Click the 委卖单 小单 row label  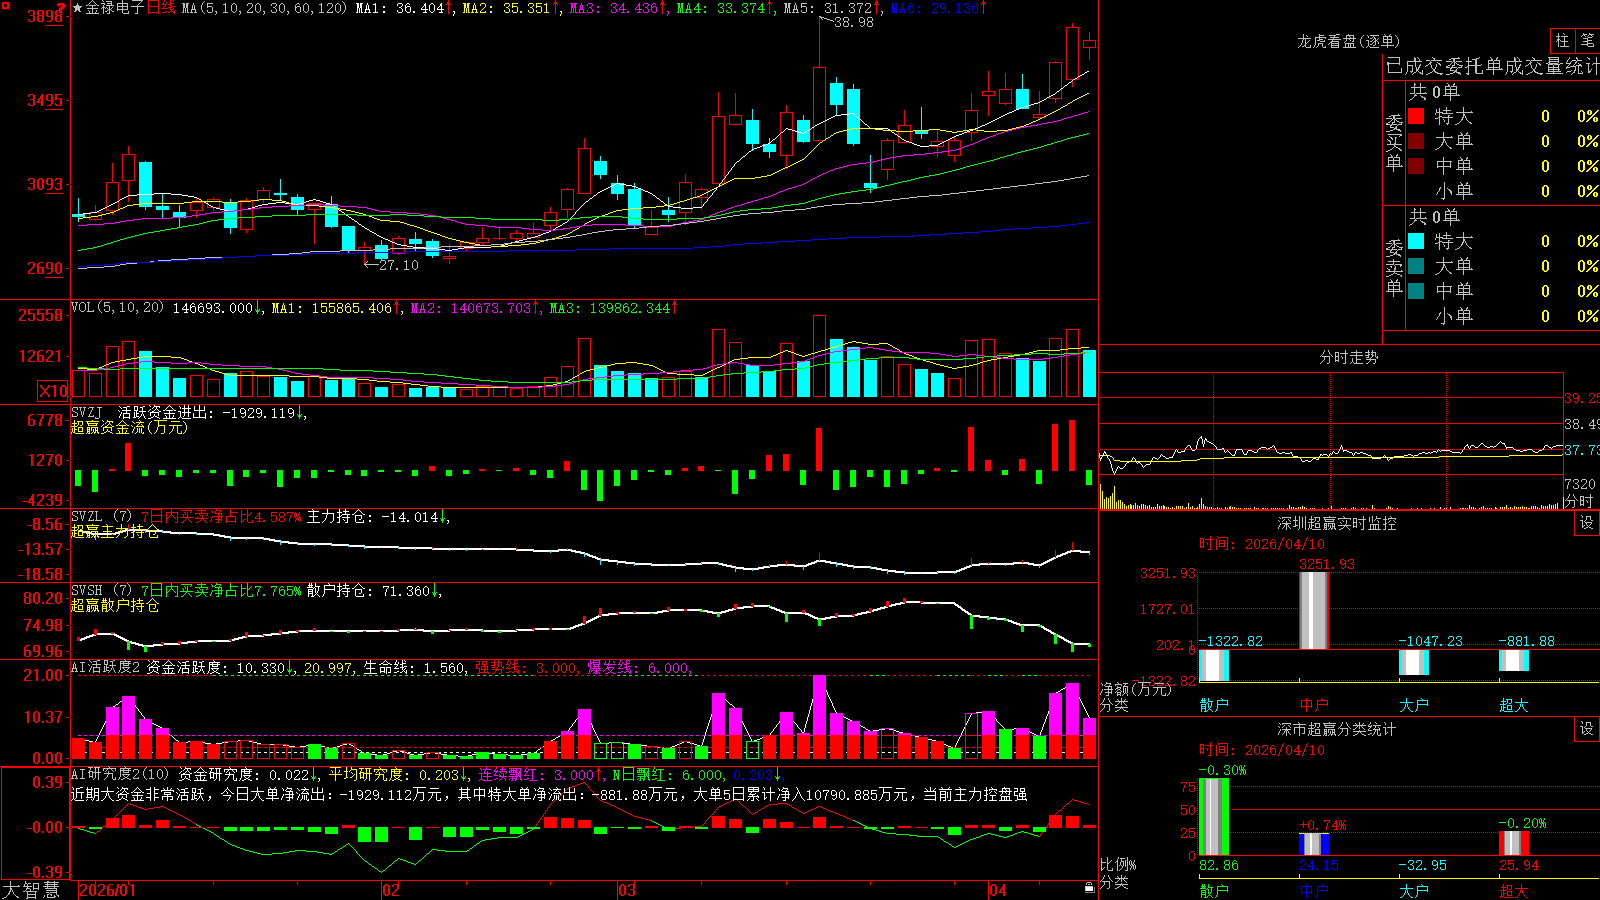point(1454,316)
